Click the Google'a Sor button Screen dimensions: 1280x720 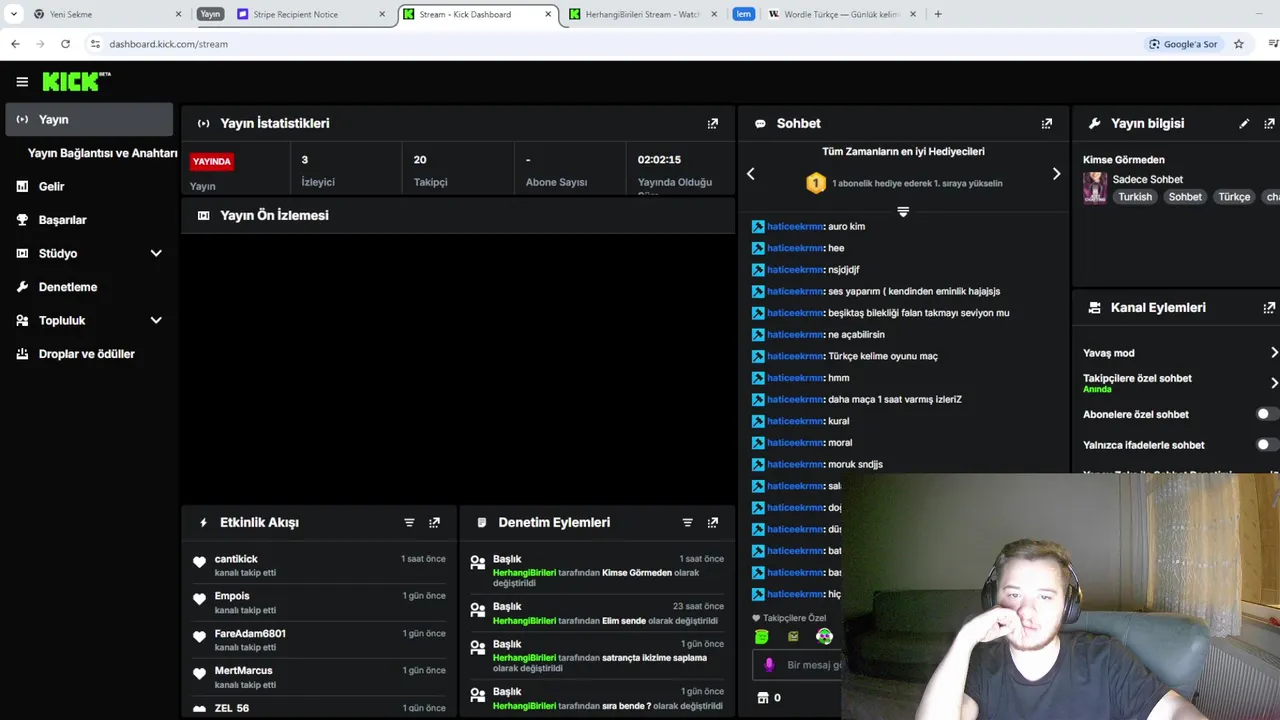(x=1184, y=44)
